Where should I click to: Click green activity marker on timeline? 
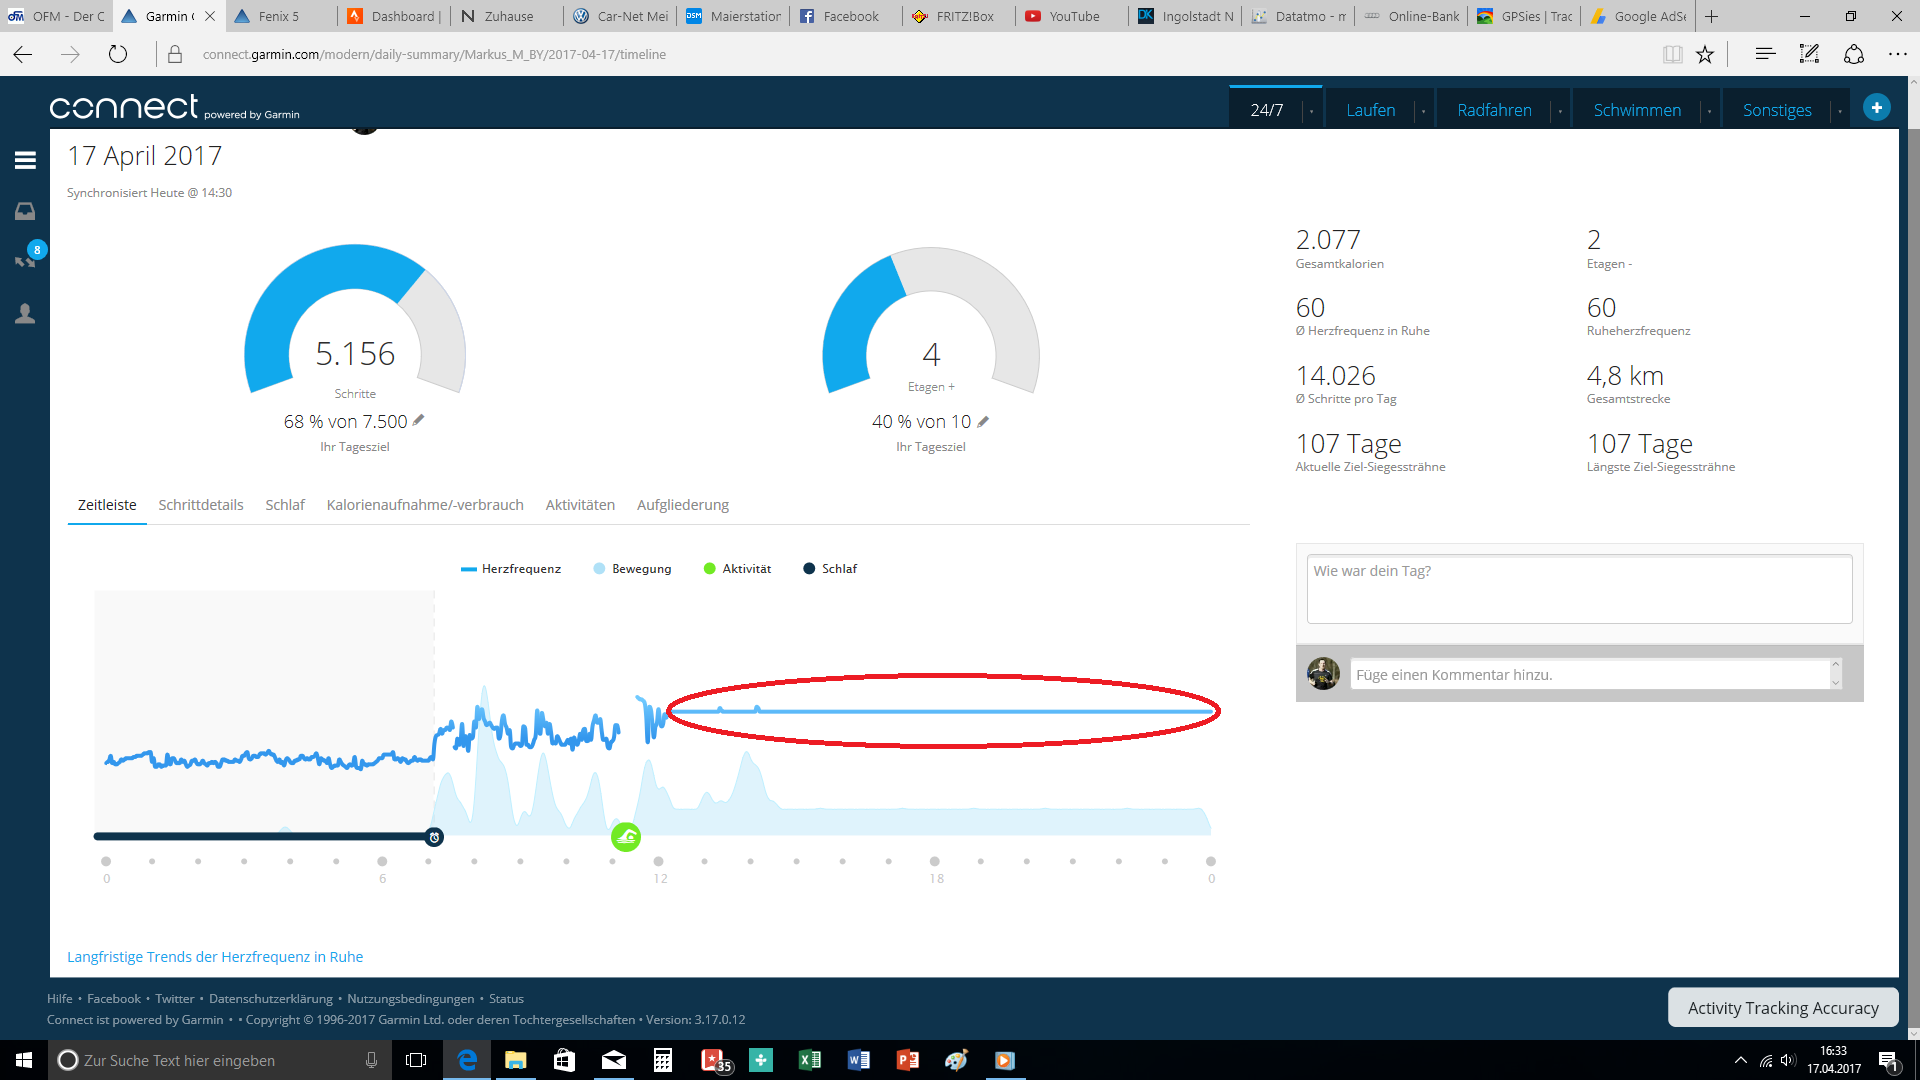[x=626, y=837]
